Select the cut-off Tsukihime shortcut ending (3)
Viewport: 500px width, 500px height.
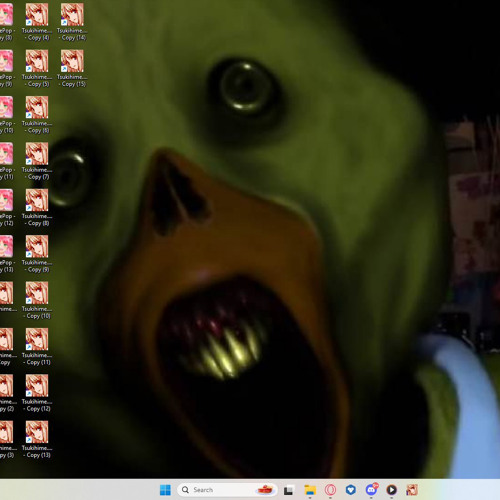[x=7, y=439]
